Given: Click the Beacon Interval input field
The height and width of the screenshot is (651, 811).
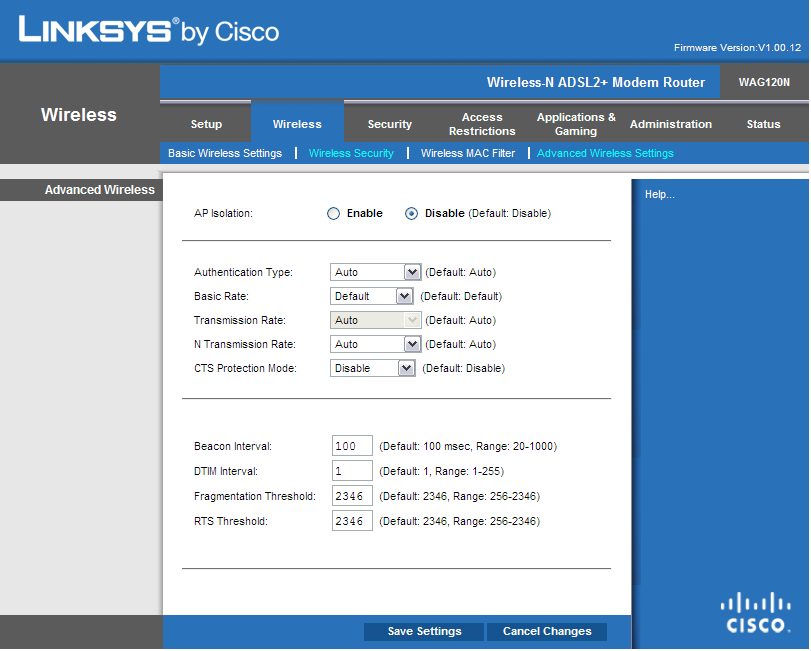Looking at the screenshot, I should point(352,446).
